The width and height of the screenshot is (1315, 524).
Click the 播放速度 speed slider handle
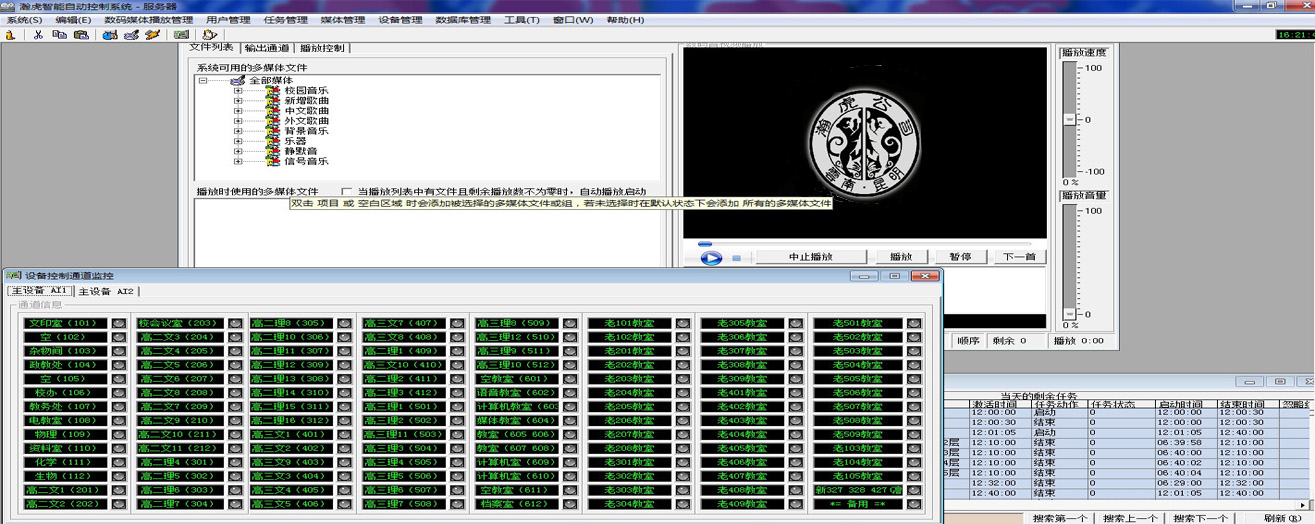[1069, 119]
